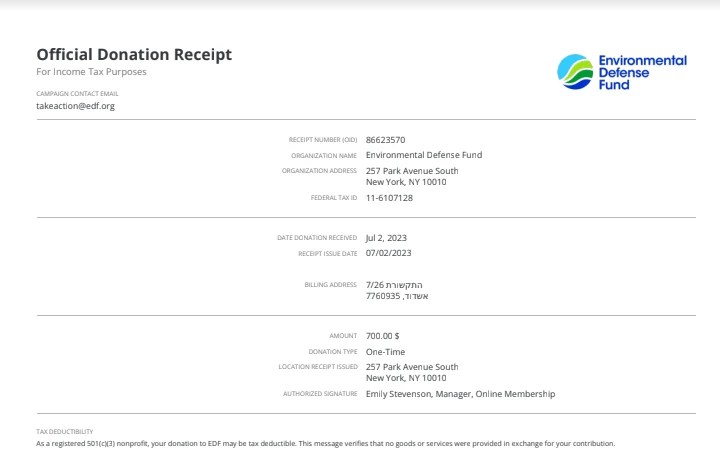Screen dimensions: 720x467
Task: Select signature Emily Stevenson, Manager, Online Membership
Action: [461, 394]
